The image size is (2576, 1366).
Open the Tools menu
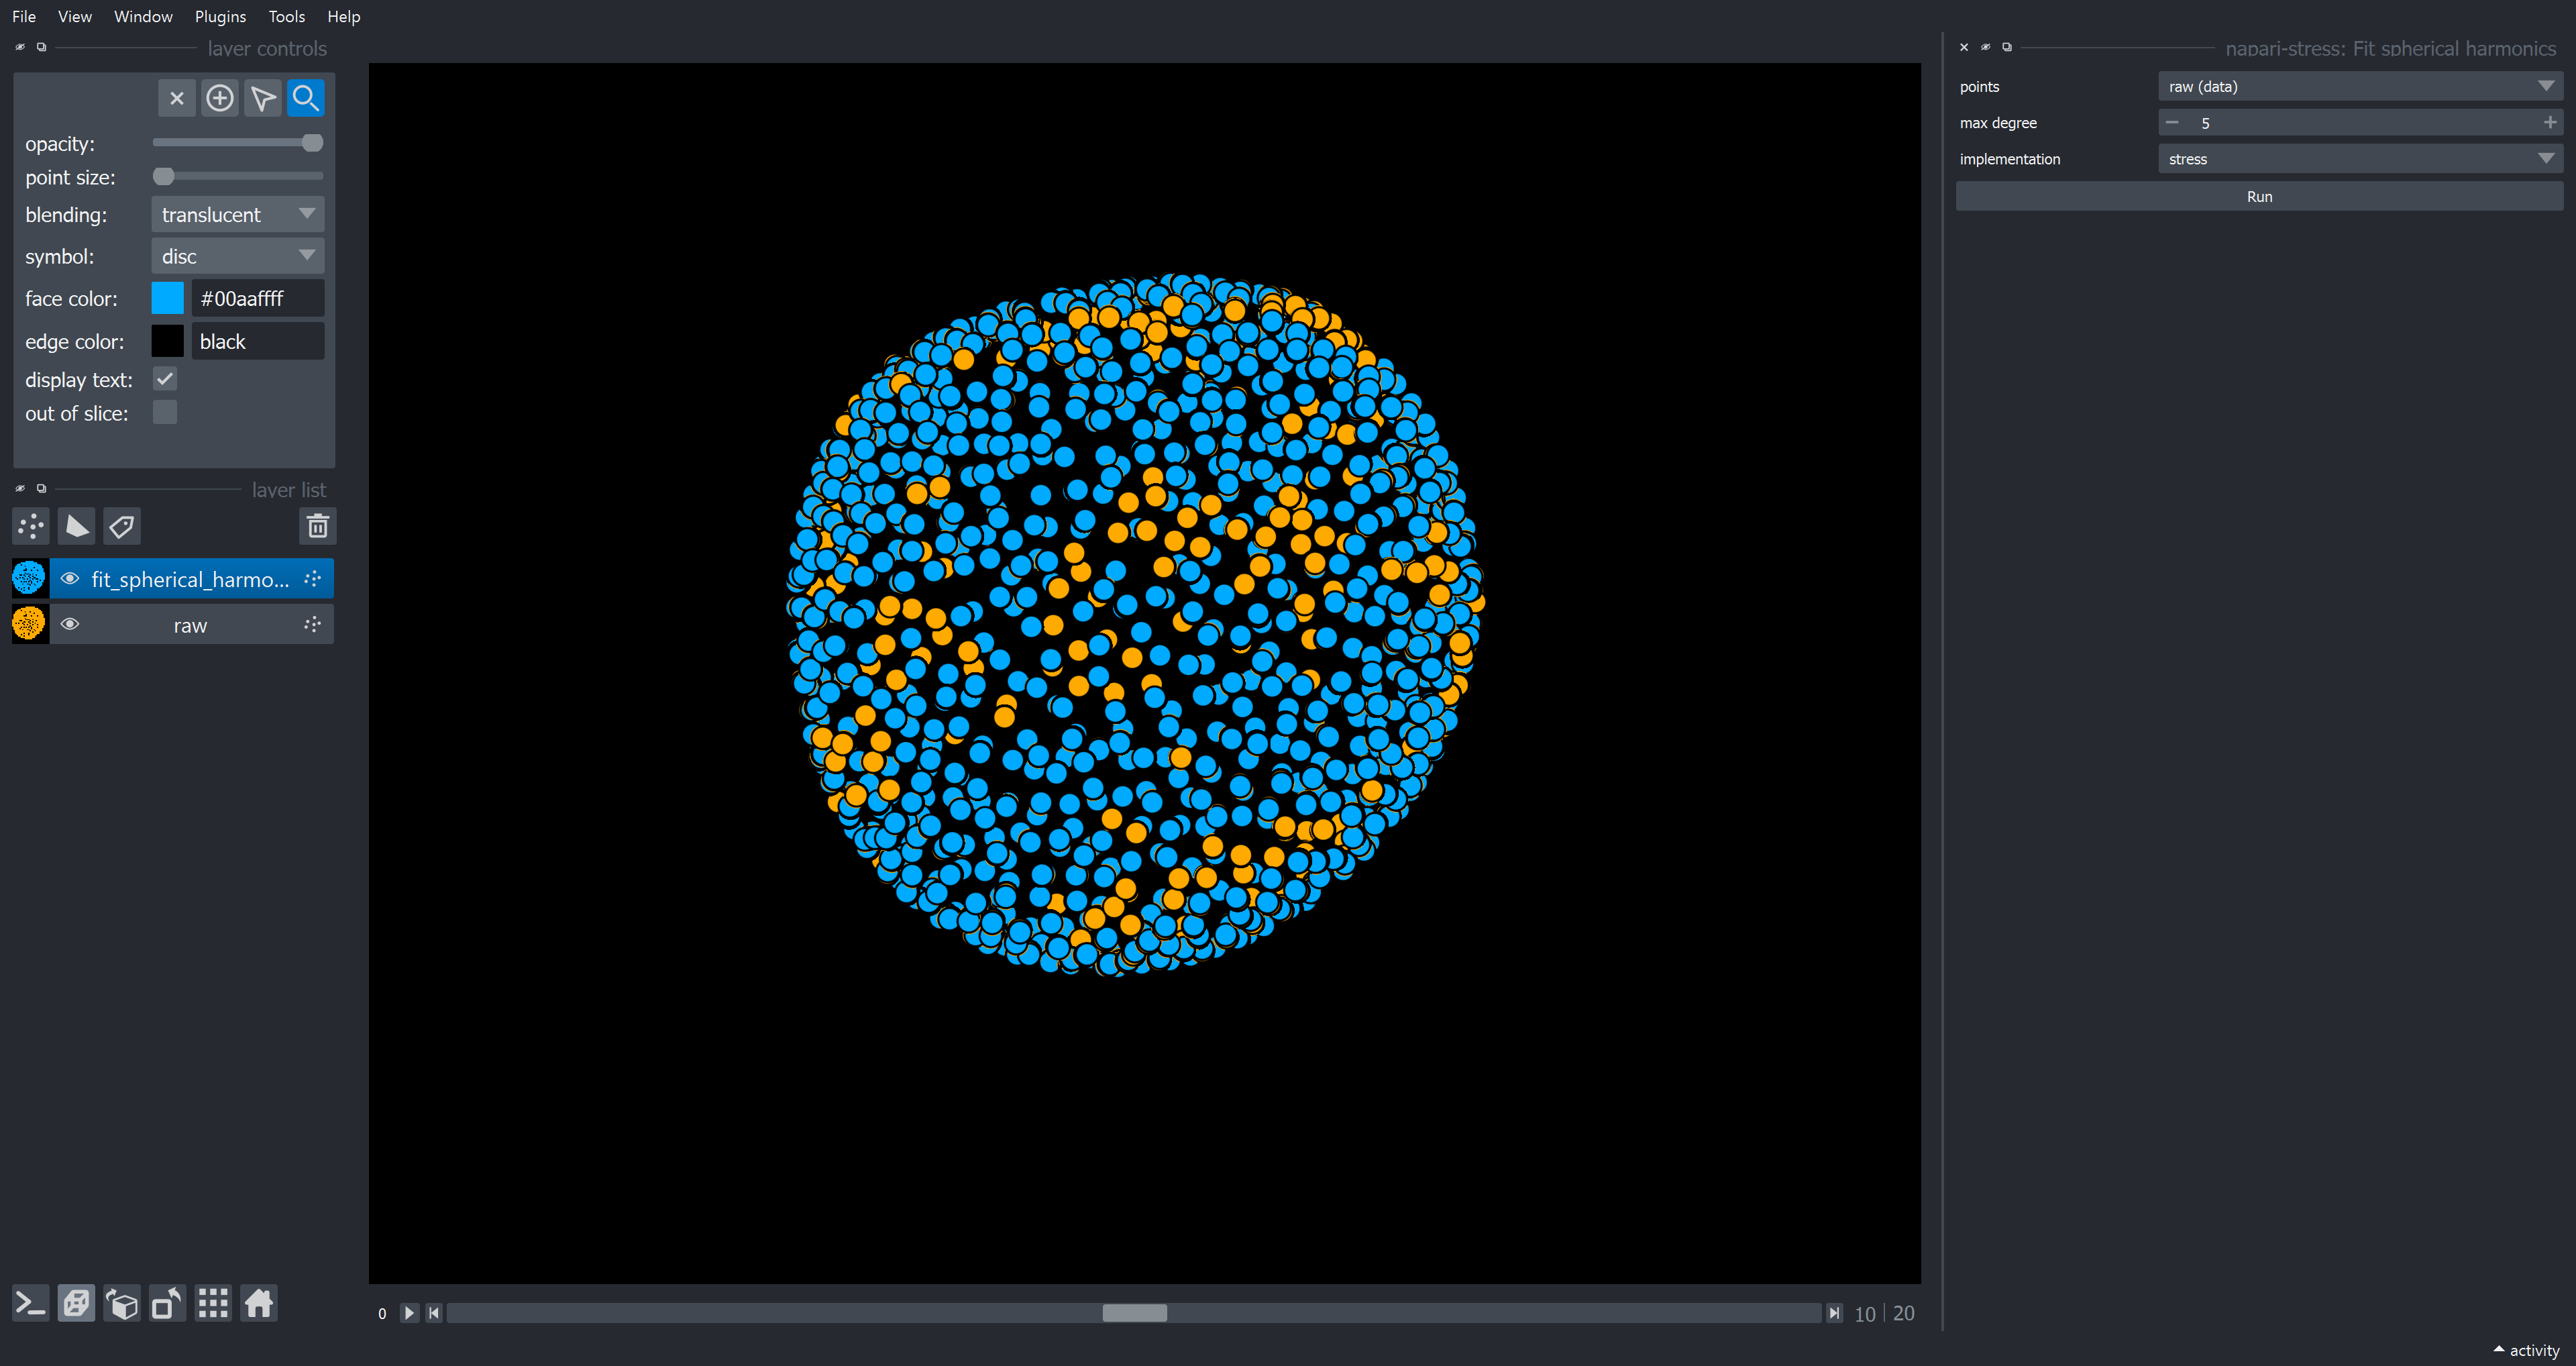[x=287, y=16]
